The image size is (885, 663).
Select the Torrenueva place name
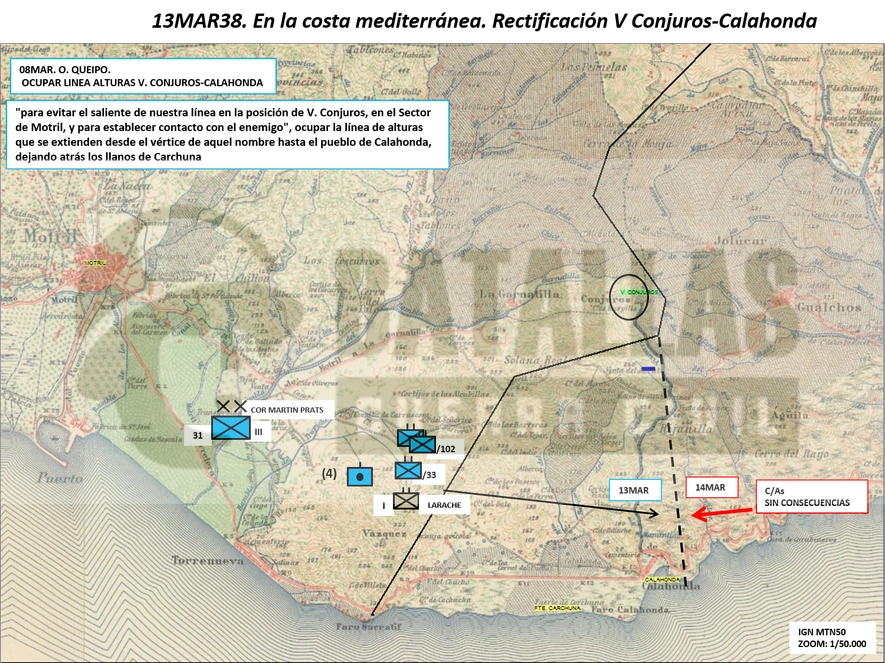tap(208, 560)
